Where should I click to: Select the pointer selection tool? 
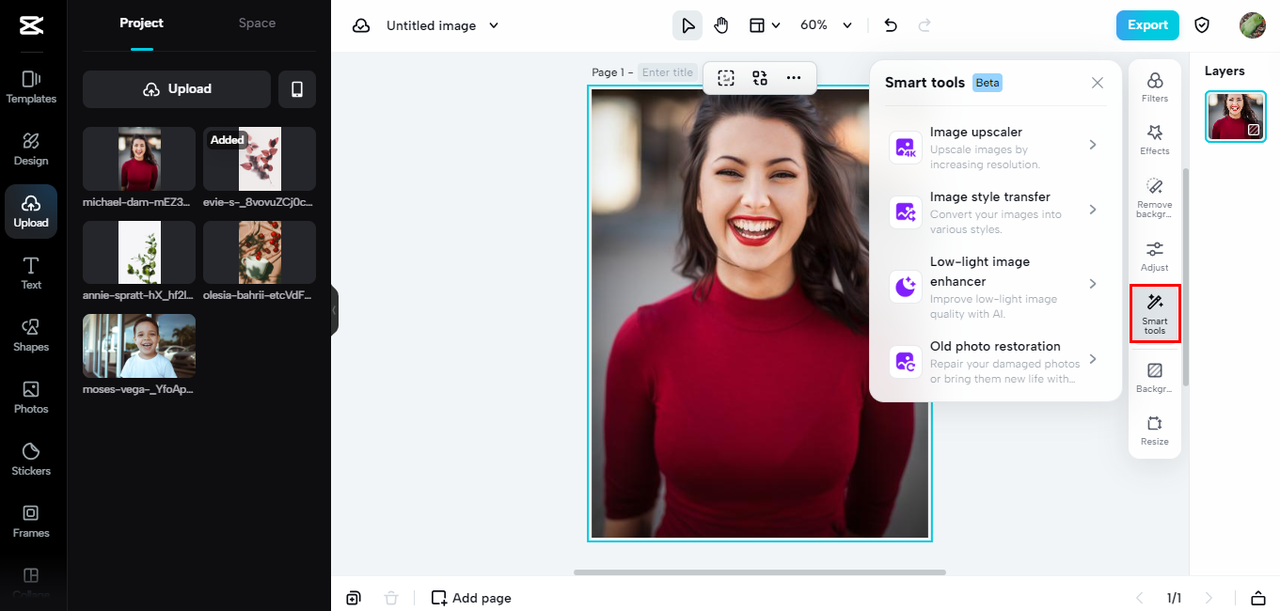687,25
